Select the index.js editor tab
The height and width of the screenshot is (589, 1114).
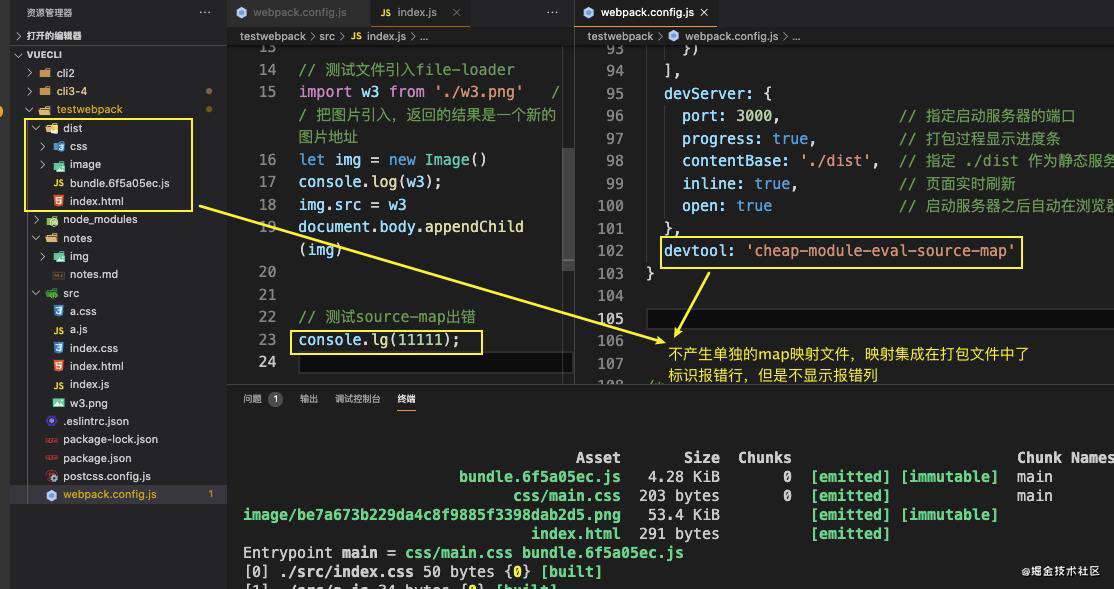419,13
